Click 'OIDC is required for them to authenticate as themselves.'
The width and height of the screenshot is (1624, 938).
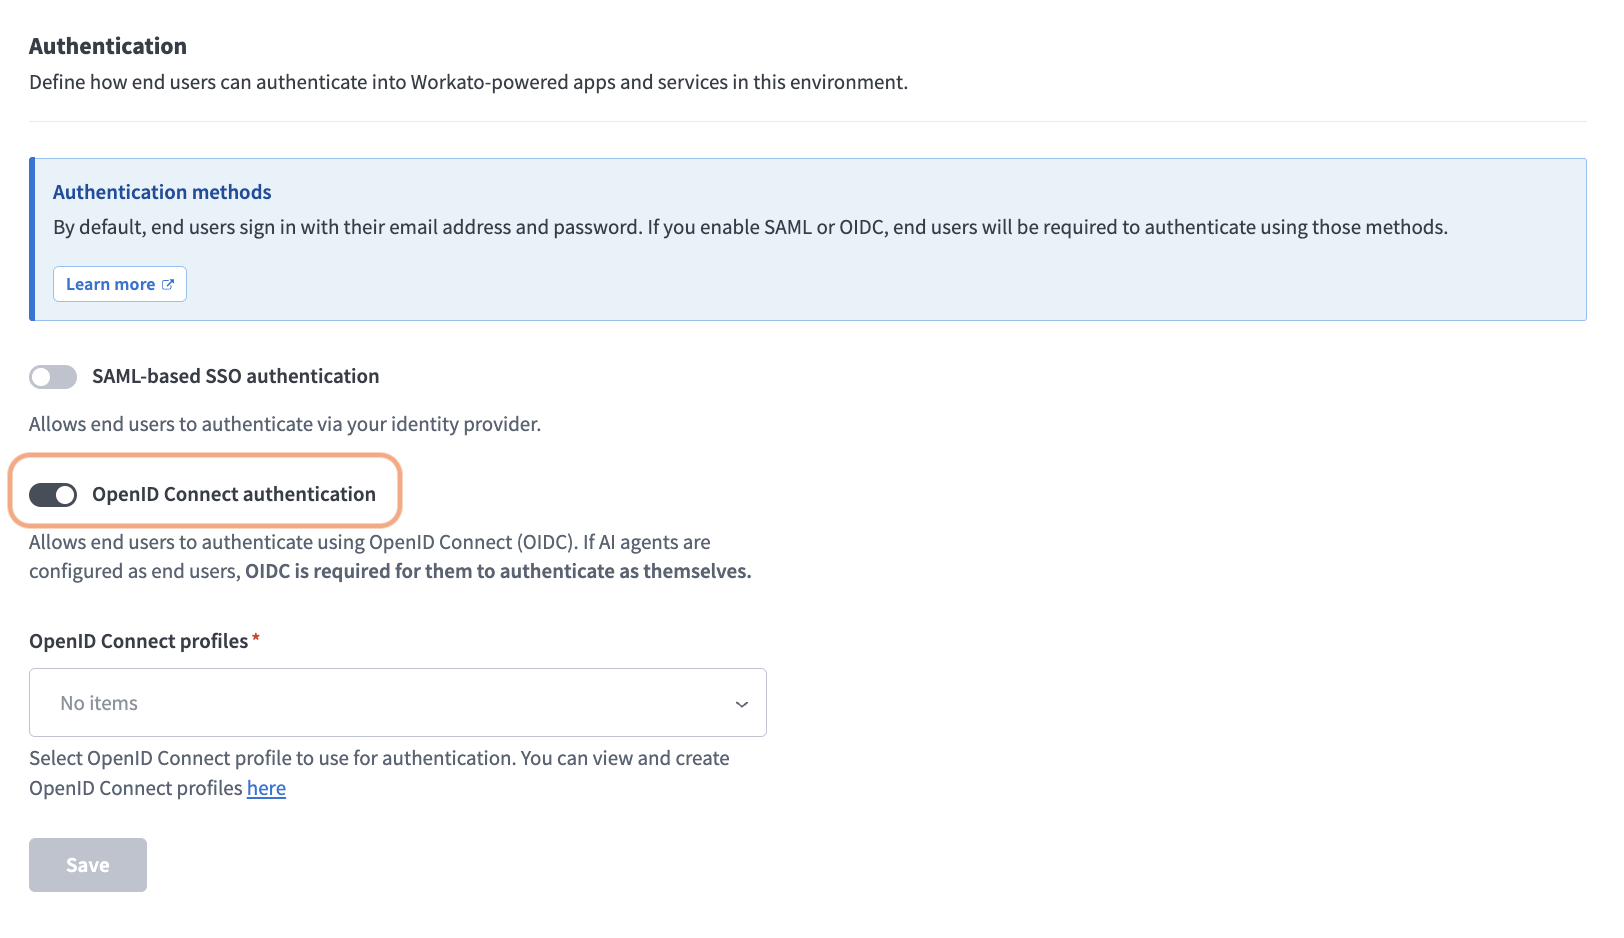[498, 571]
